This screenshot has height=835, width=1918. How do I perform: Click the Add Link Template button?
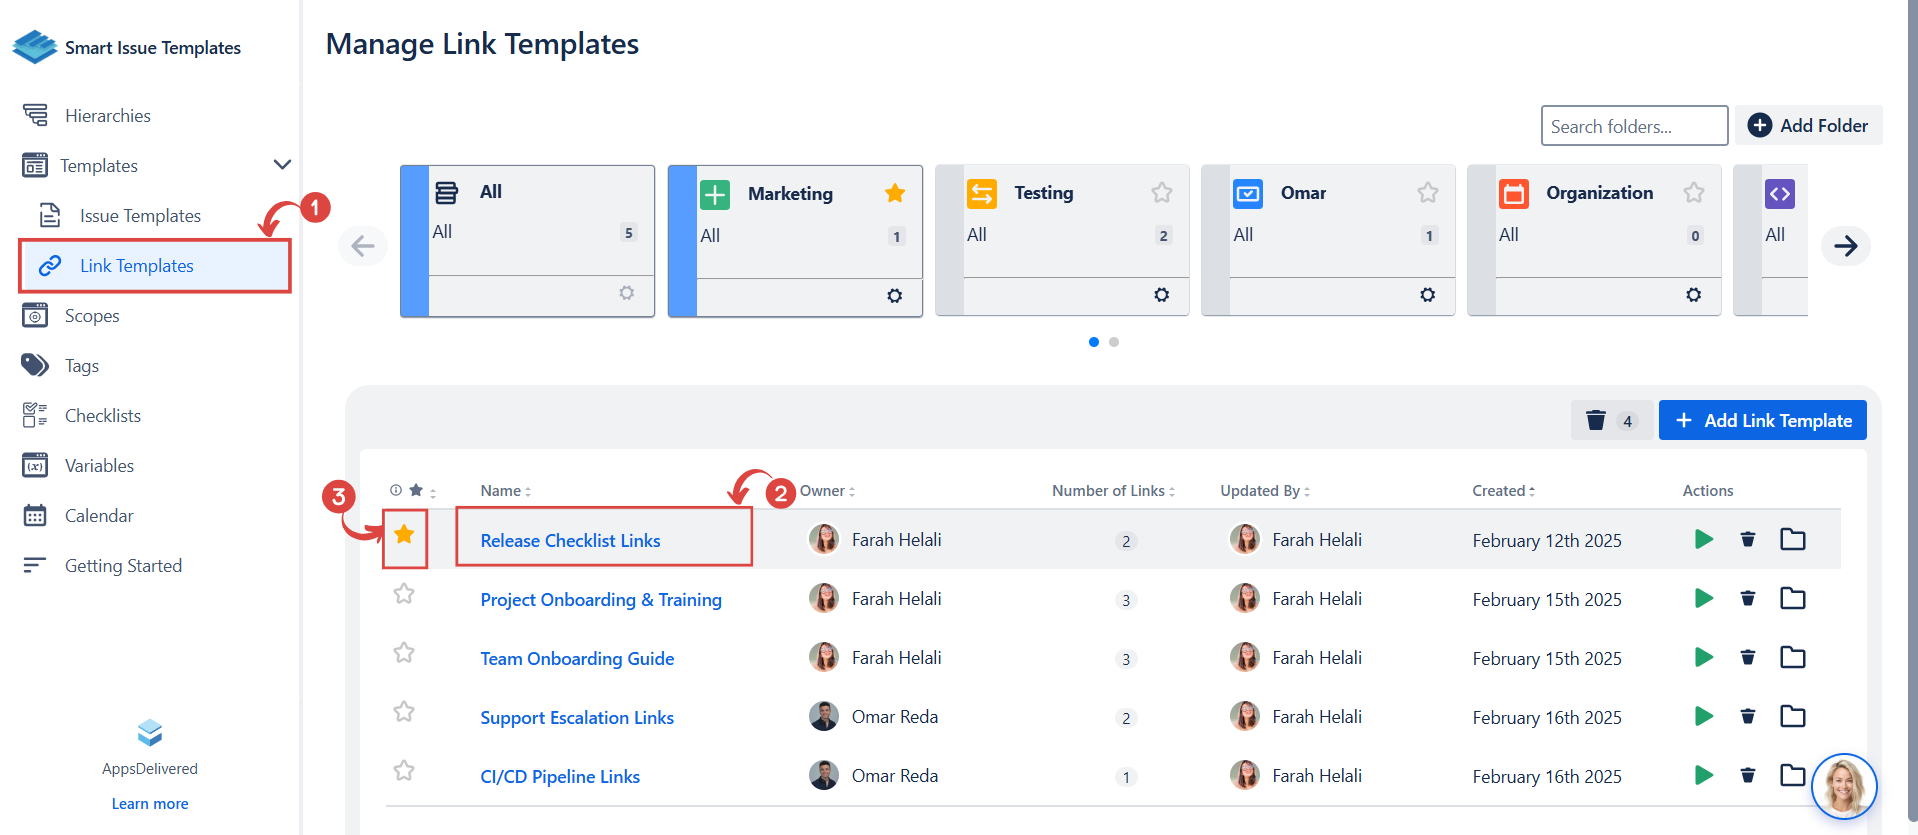click(x=1762, y=421)
